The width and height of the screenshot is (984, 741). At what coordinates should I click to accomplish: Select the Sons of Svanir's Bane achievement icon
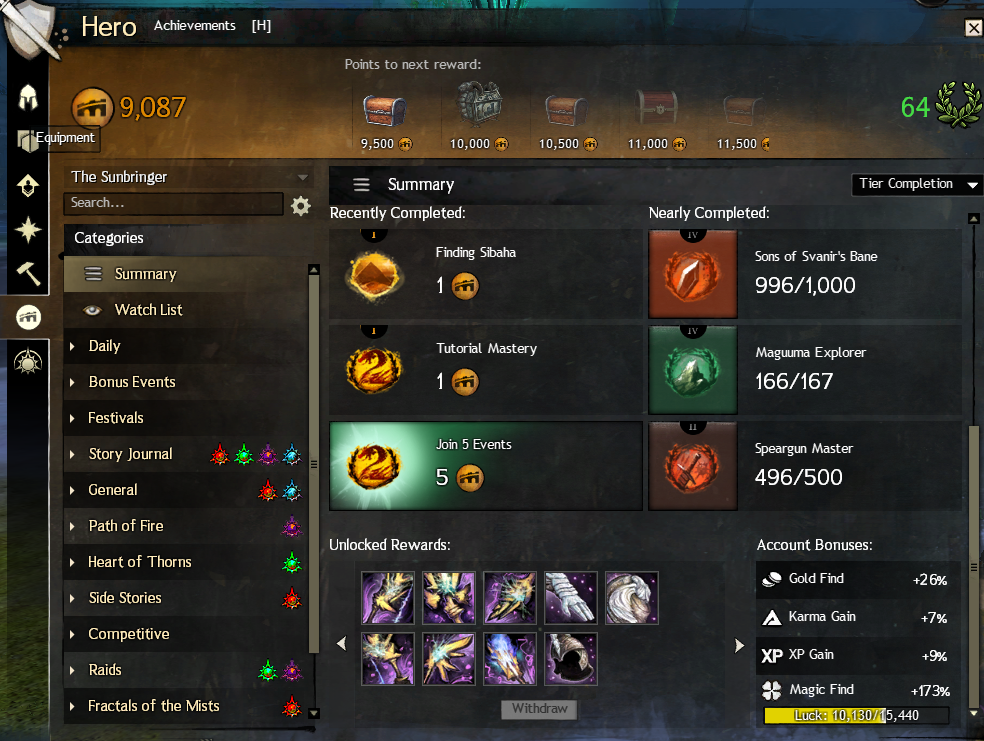click(x=693, y=274)
